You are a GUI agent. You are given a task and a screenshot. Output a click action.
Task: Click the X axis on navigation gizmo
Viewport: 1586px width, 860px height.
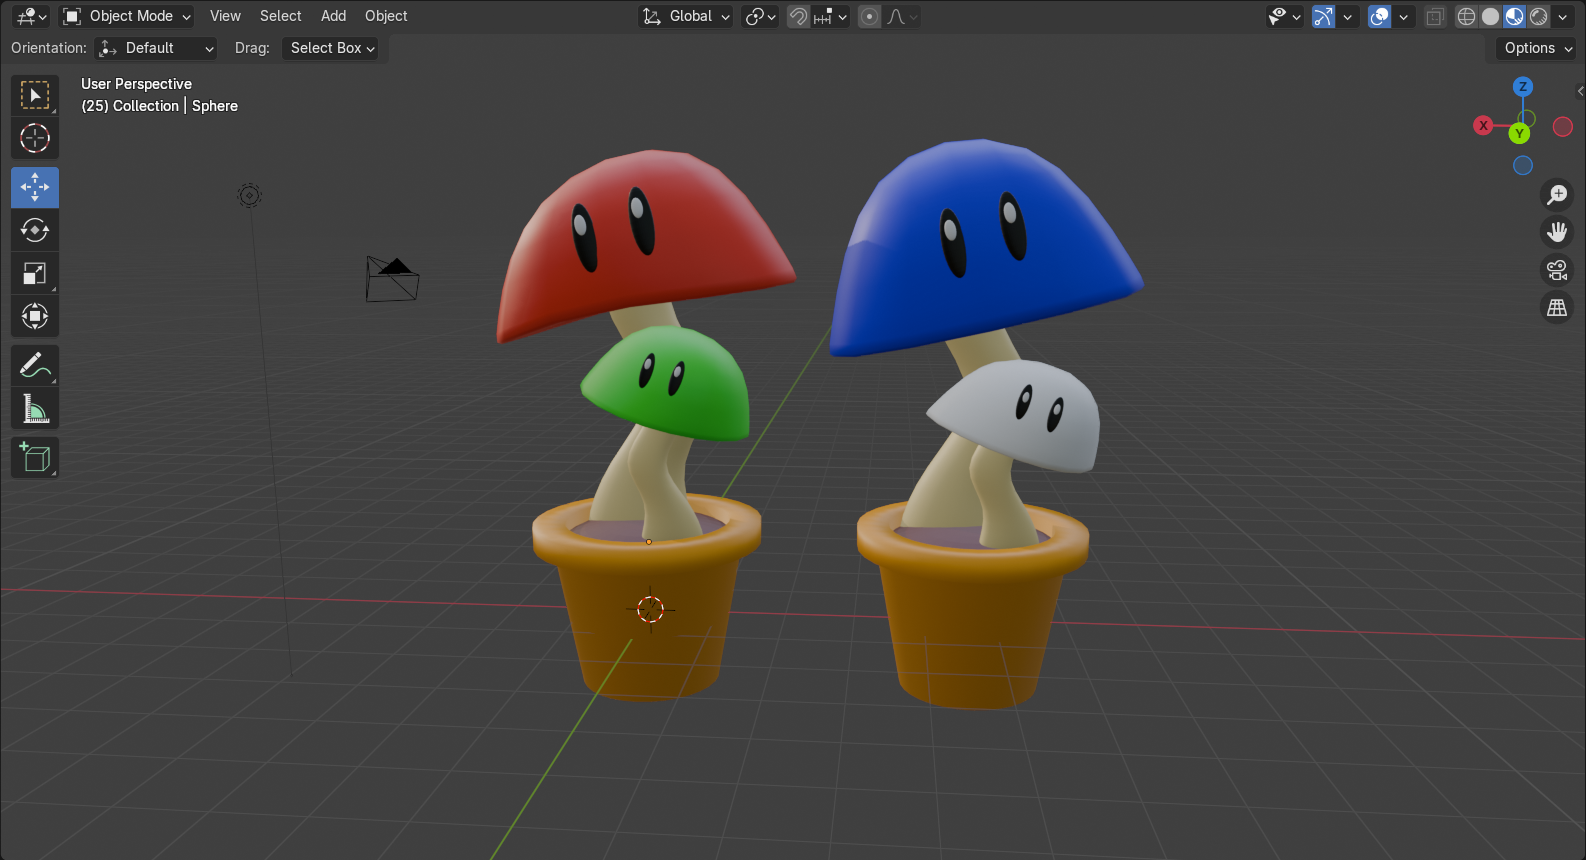point(1484,125)
